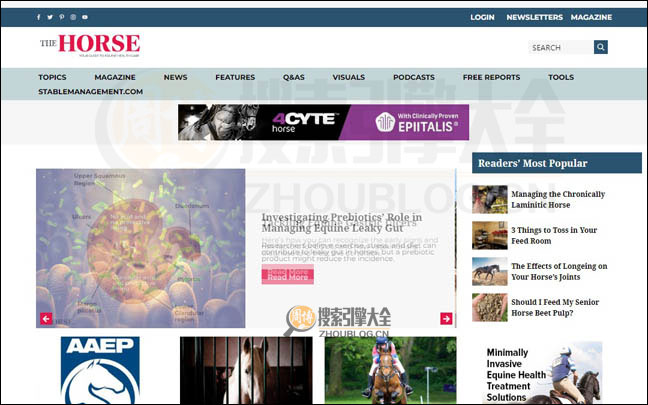
Task: Open Newsletters in top bar
Action: pos(534,17)
